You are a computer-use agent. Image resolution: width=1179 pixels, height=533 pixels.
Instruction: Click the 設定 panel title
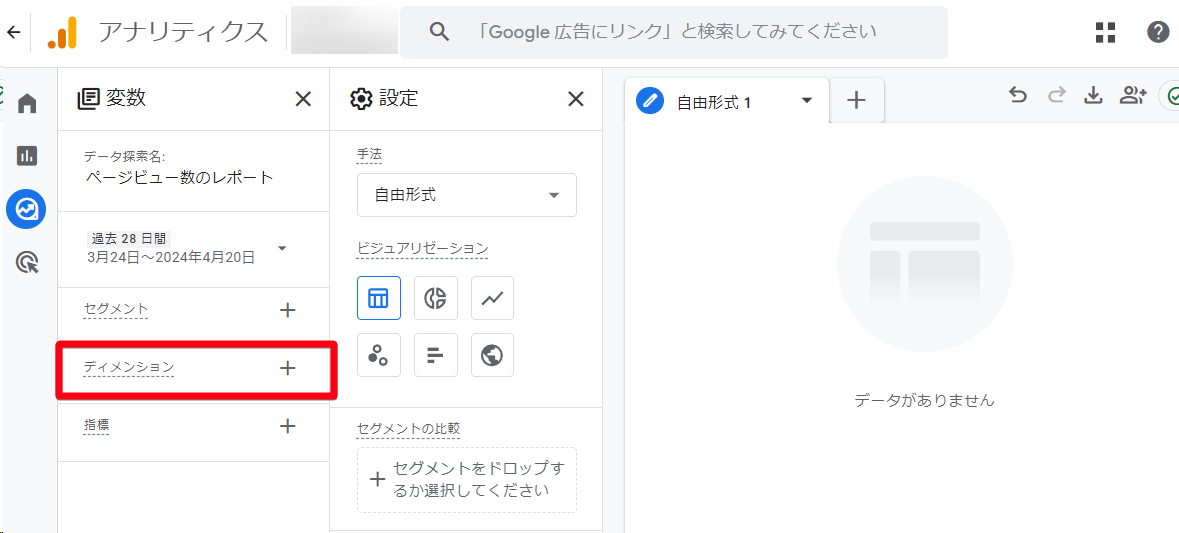(399, 98)
